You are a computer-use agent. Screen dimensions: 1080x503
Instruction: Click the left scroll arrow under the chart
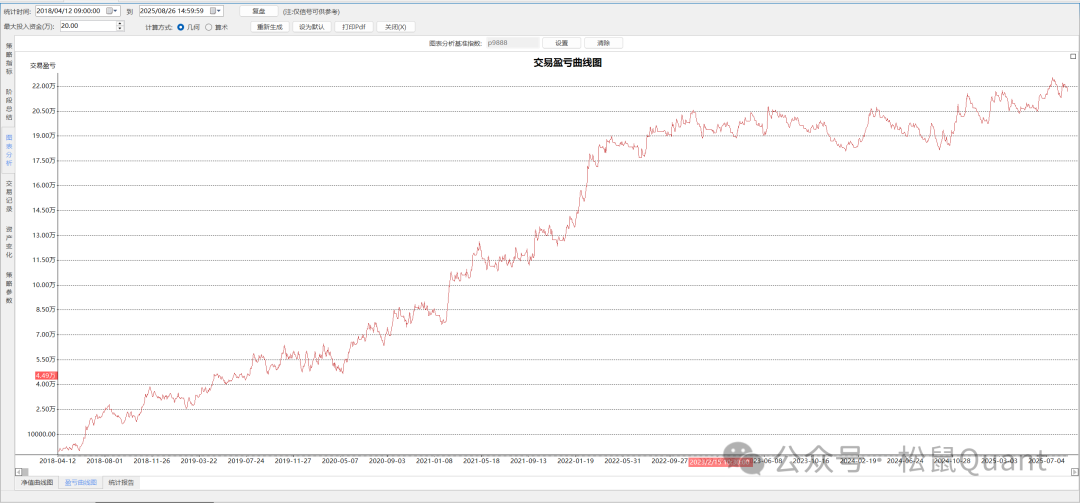point(18,471)
